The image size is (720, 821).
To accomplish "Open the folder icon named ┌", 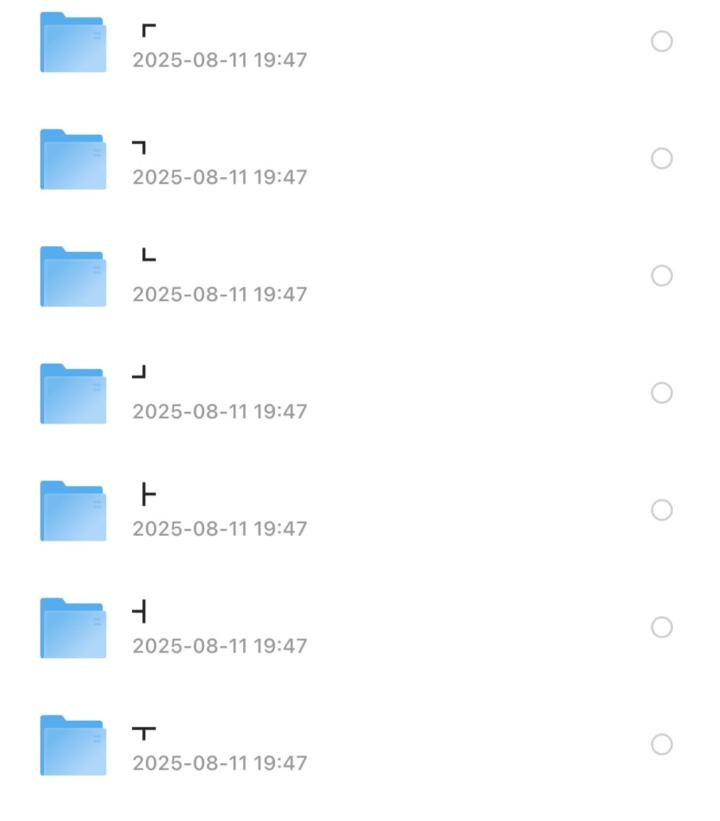I will click(x=73, y=42).
